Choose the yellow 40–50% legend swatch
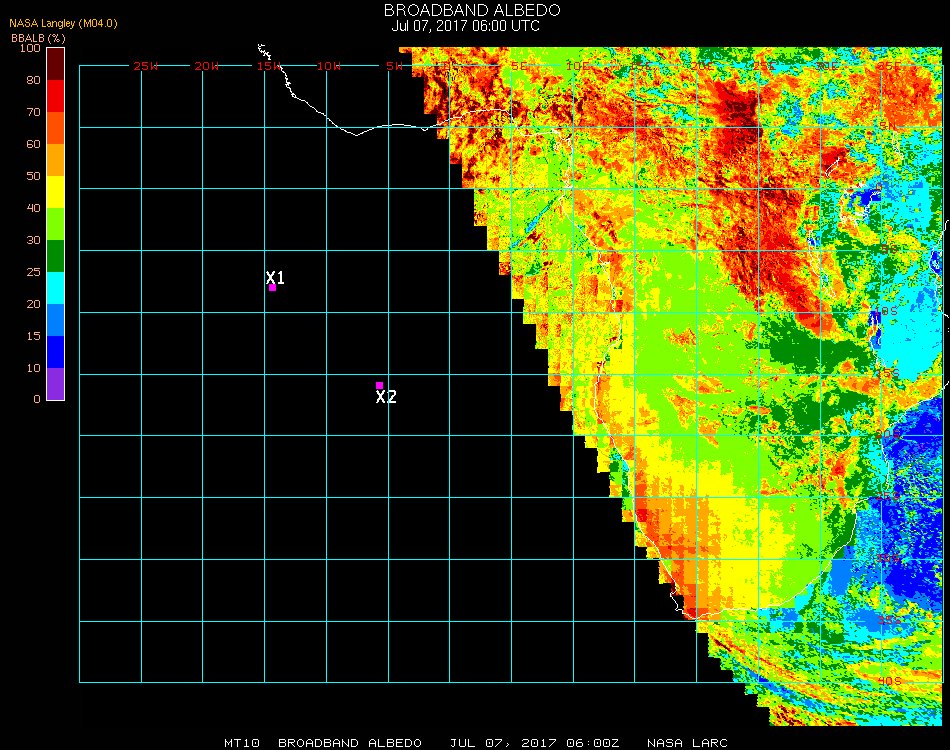This screenshot has width=950, height=750. (56, 192)
